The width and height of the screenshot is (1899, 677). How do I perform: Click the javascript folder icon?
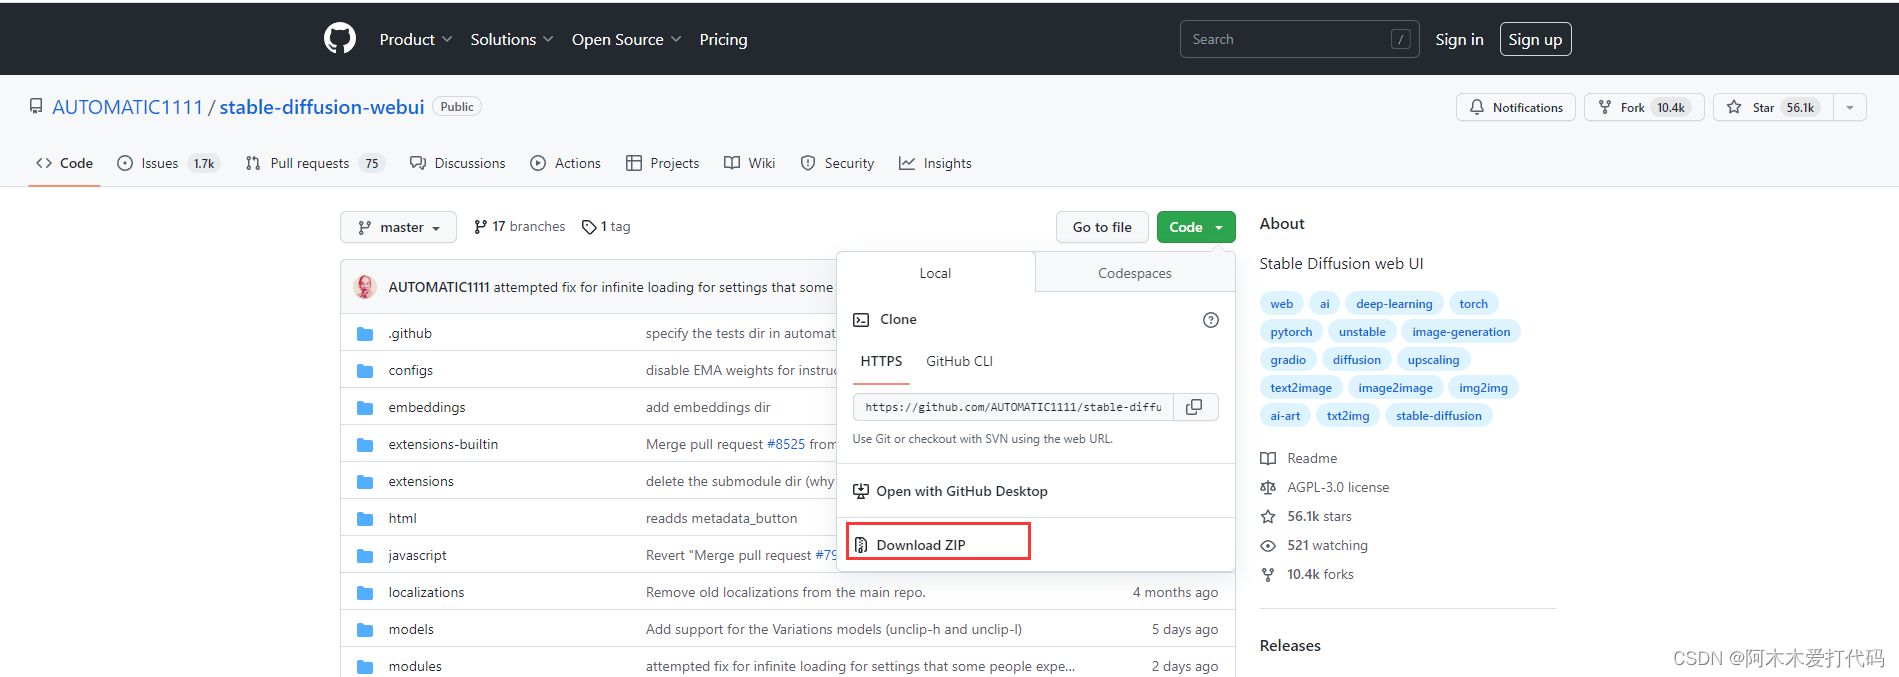coord(365,556)
